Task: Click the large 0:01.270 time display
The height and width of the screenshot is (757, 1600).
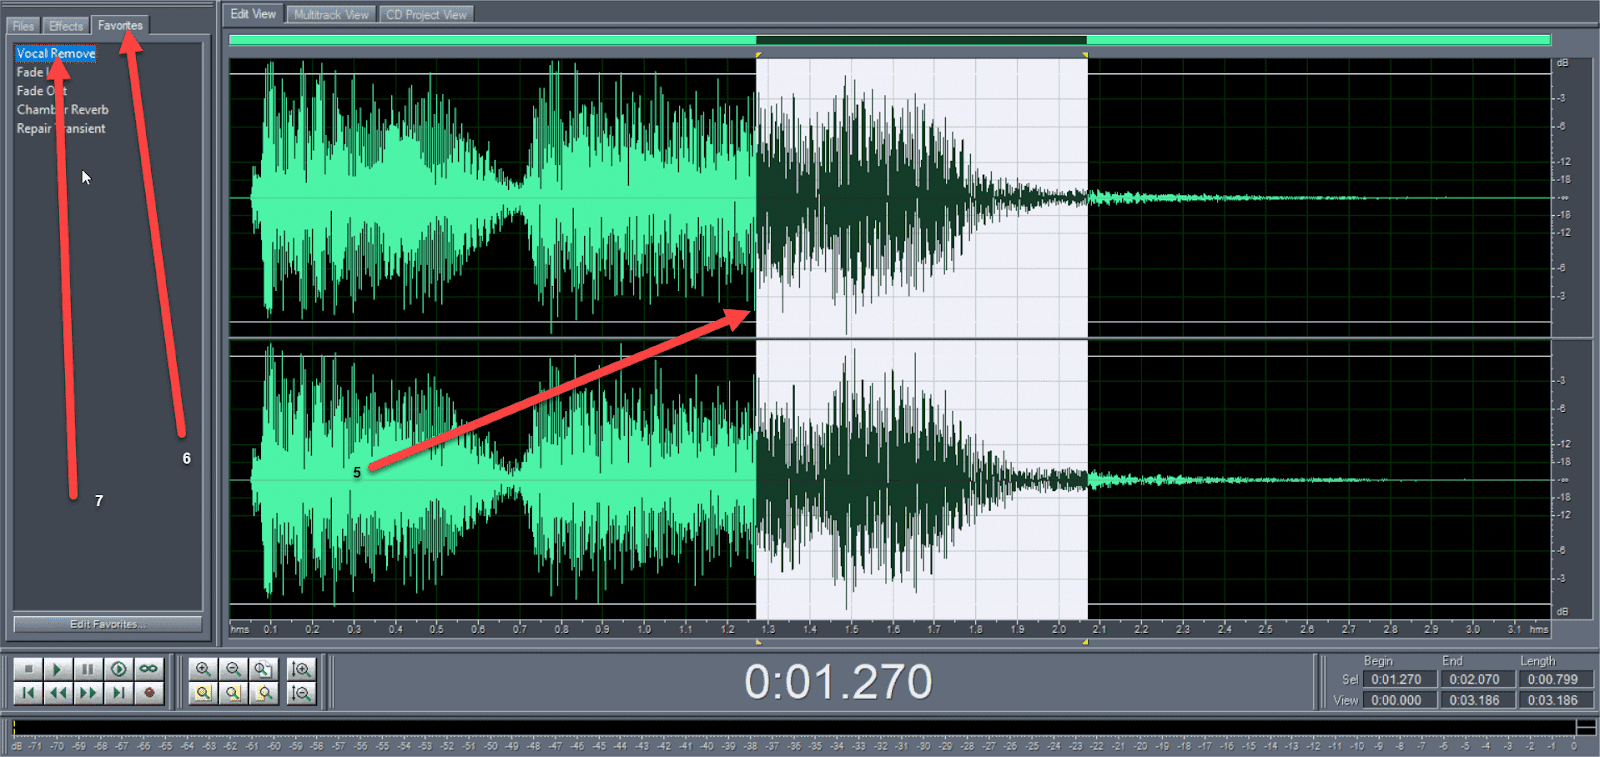Action: pos(838,683)
